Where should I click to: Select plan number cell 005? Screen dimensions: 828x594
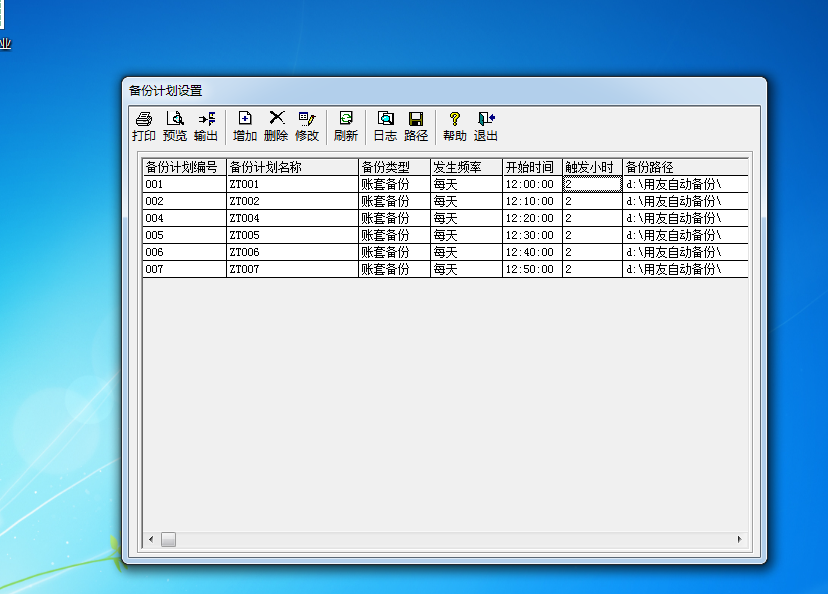click(184, 235)
